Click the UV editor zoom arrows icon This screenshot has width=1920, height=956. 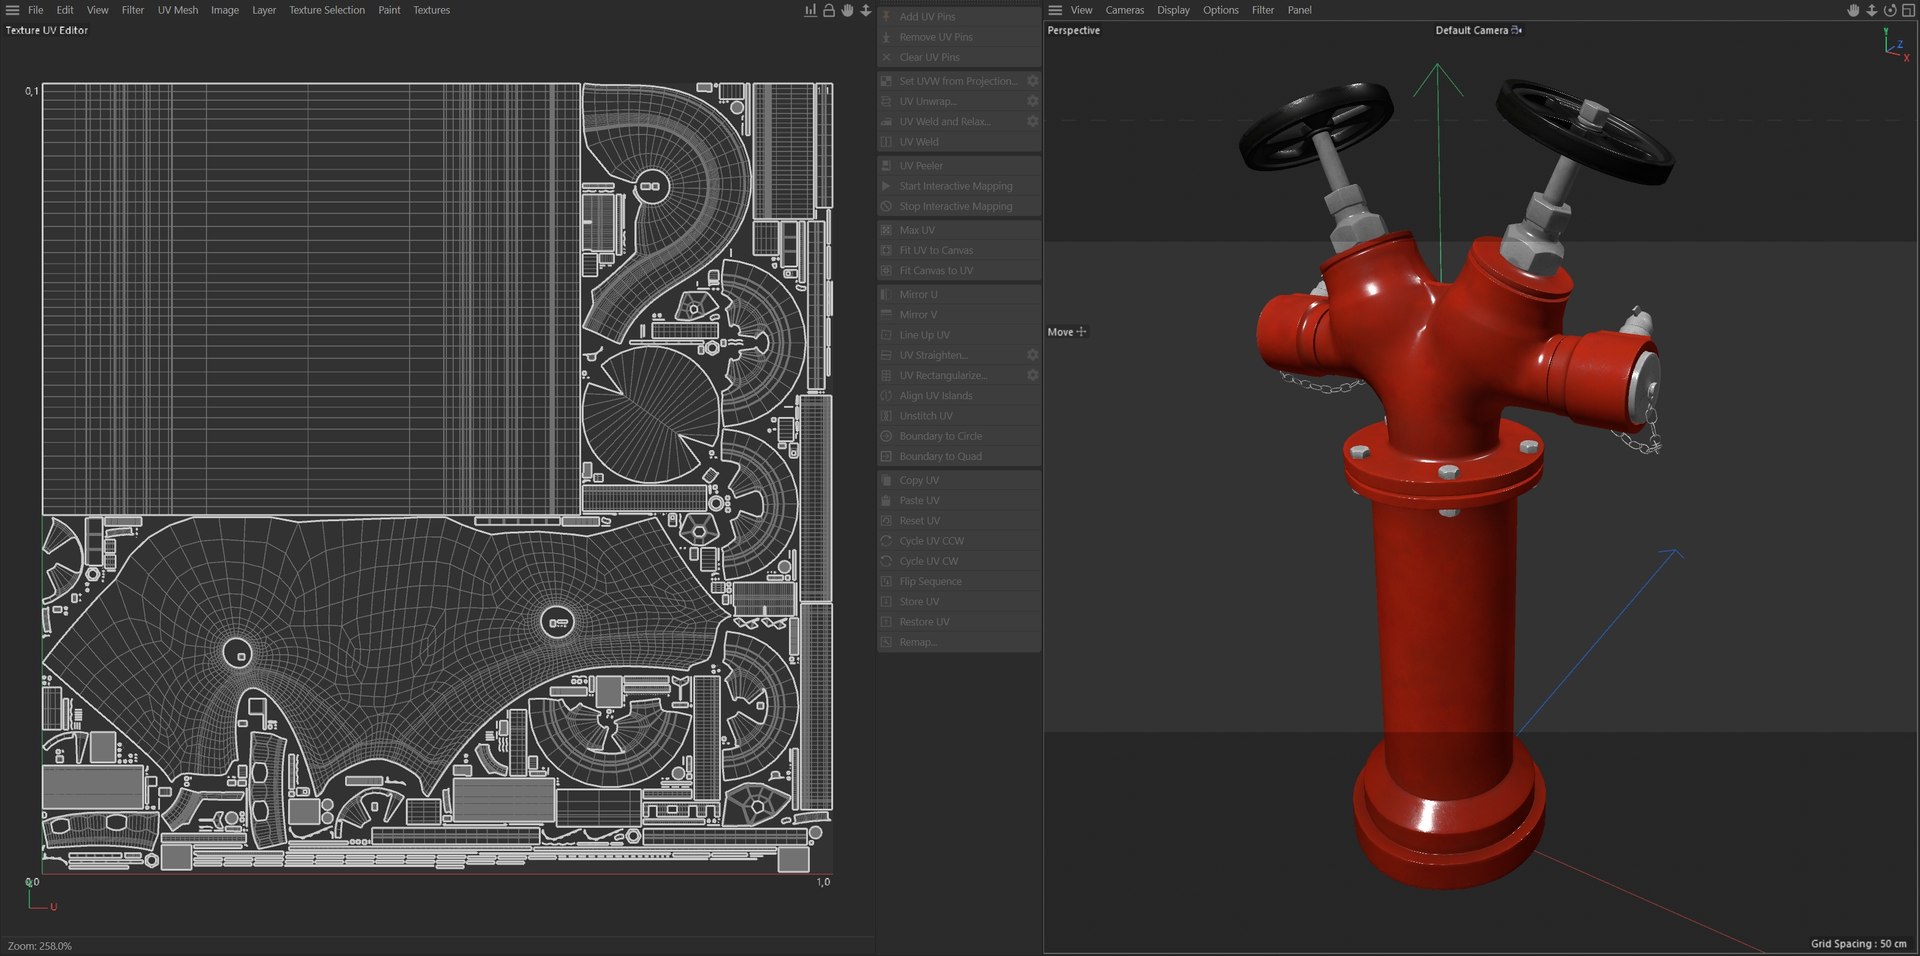click(x=866, y=10)
